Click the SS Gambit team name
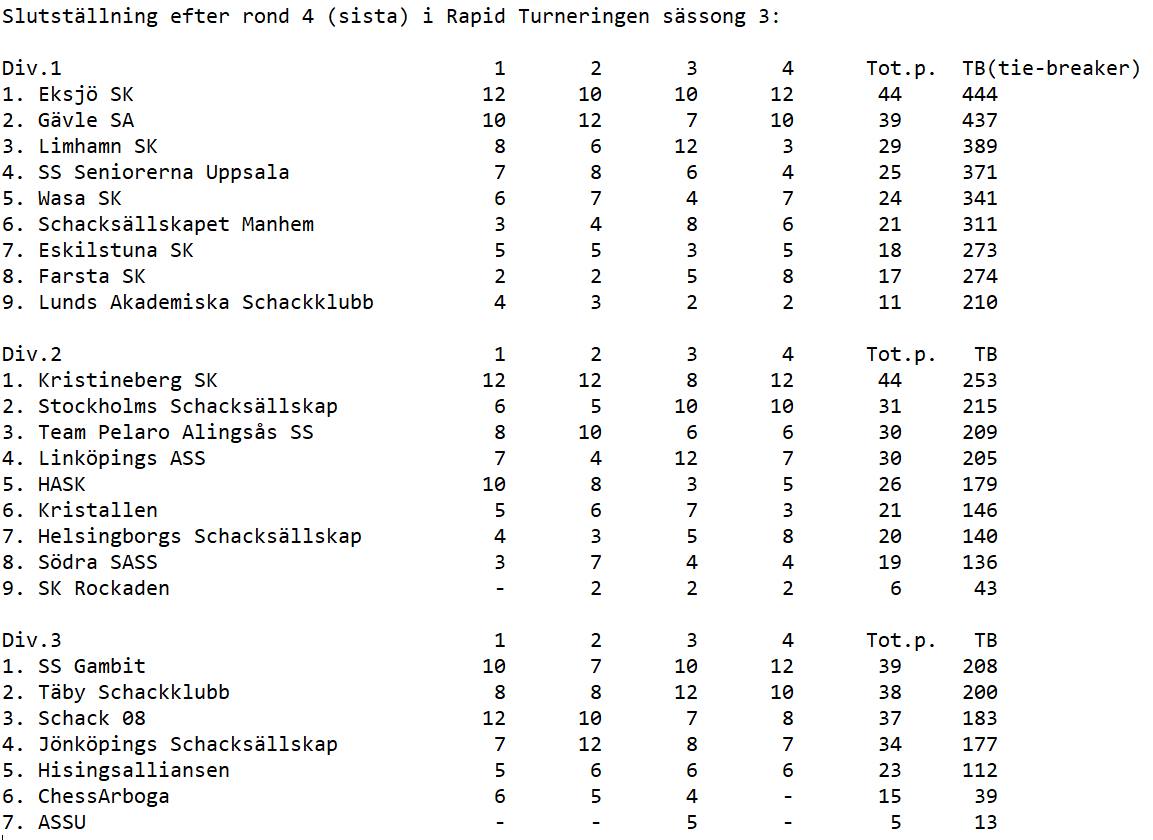 pos(91,666)
